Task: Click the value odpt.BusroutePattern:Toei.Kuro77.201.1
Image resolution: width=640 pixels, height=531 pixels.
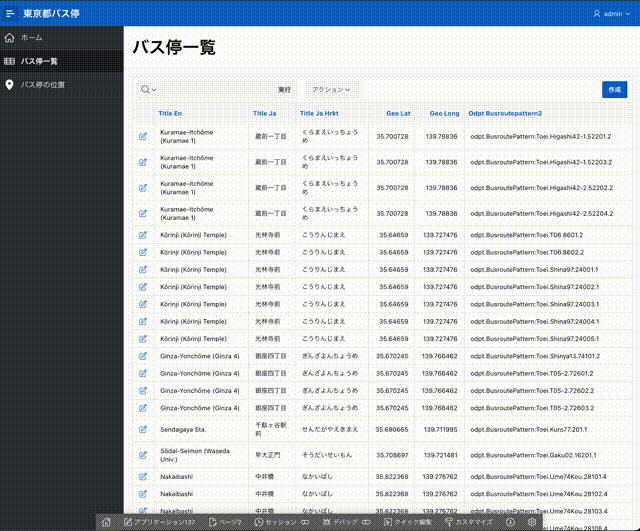Action: pos(529,429)
